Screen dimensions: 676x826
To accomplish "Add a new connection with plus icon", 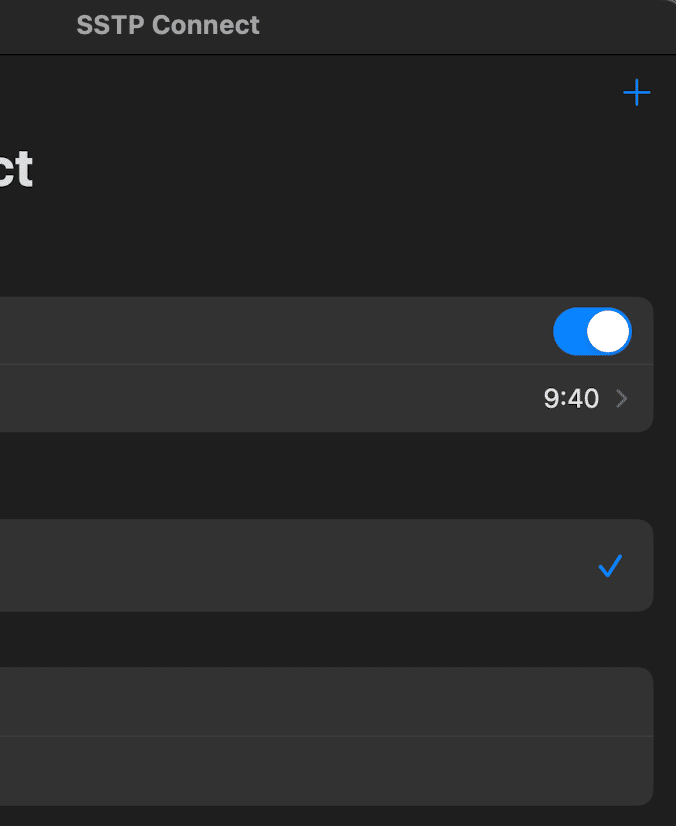I will point(636,93).
